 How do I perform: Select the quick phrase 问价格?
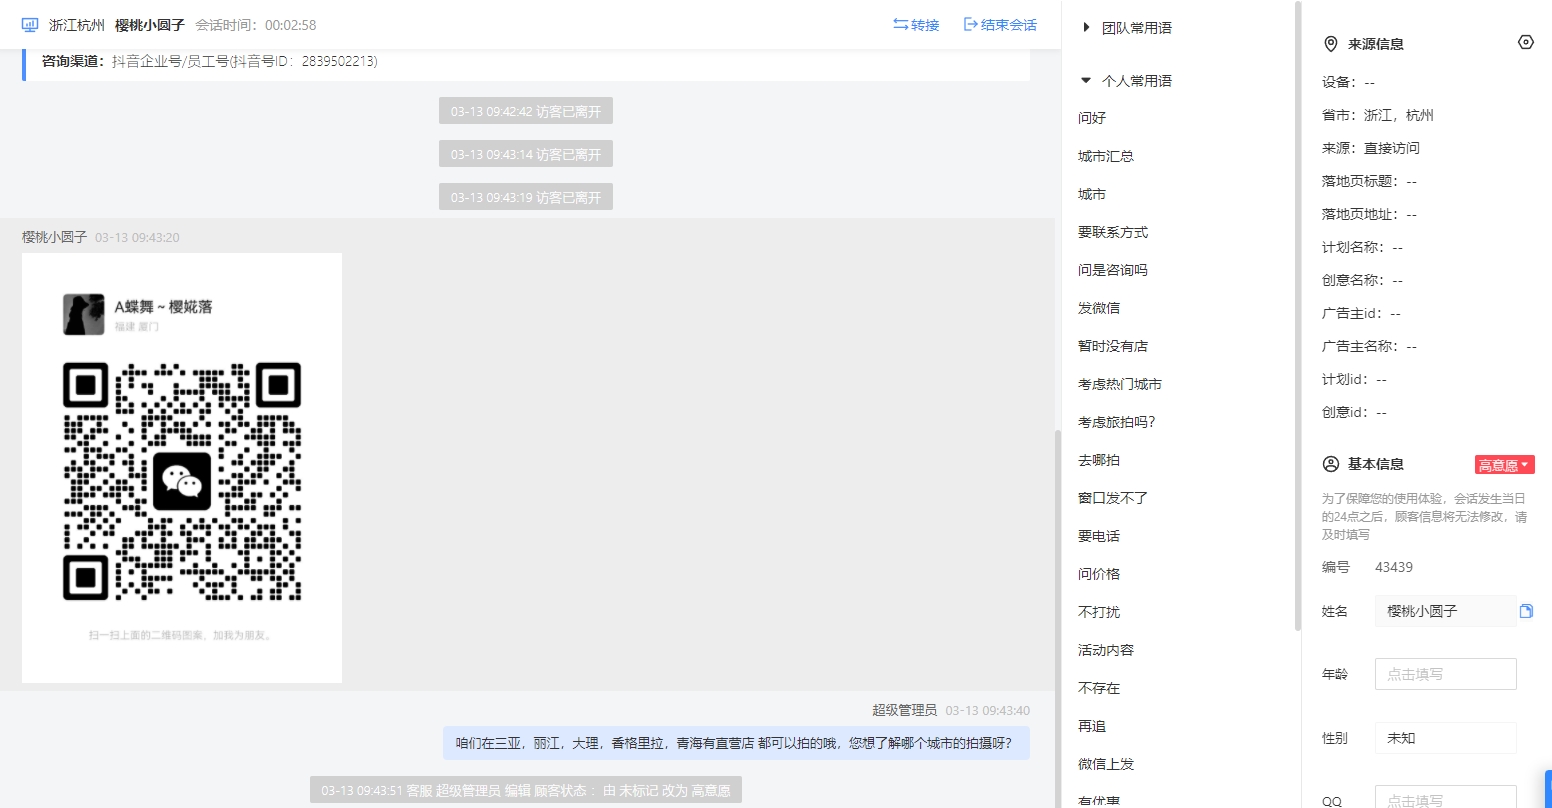[x=1099, y=574]
